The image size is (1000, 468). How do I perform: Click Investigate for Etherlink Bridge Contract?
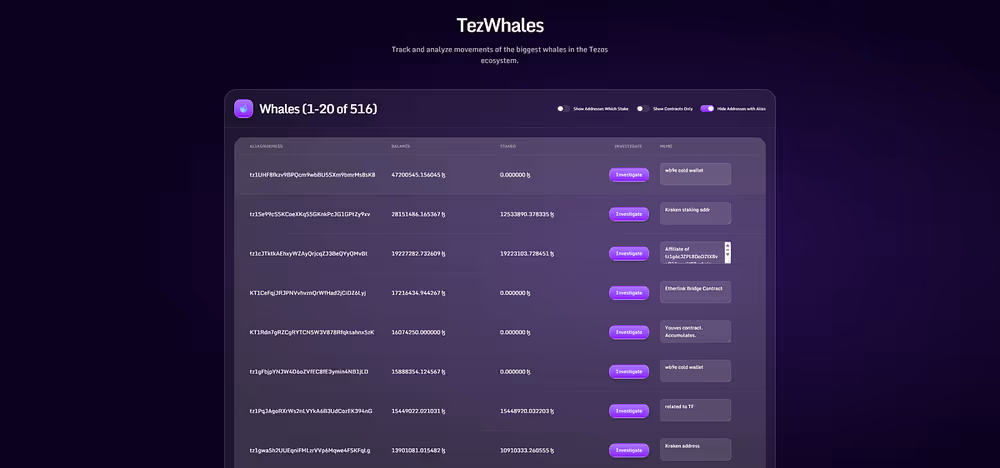[x=628, y=293]
